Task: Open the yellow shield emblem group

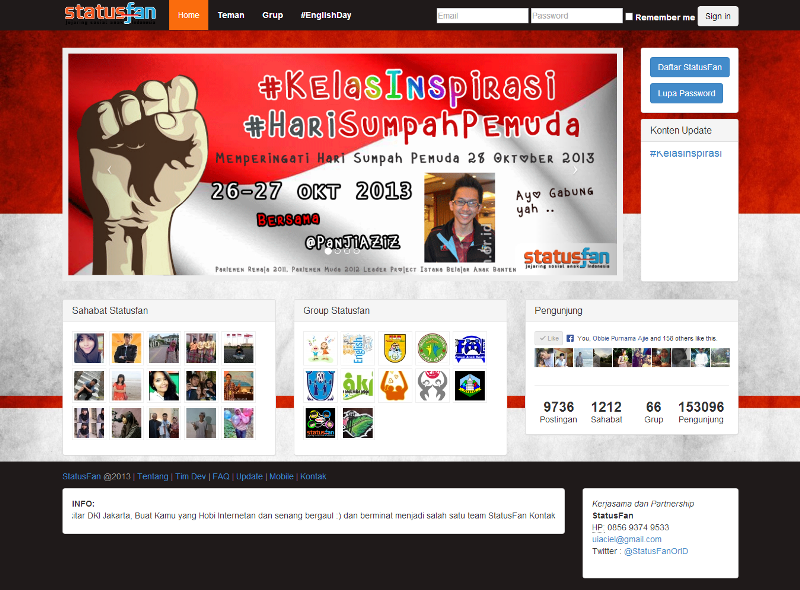Action: pos(395,348)
